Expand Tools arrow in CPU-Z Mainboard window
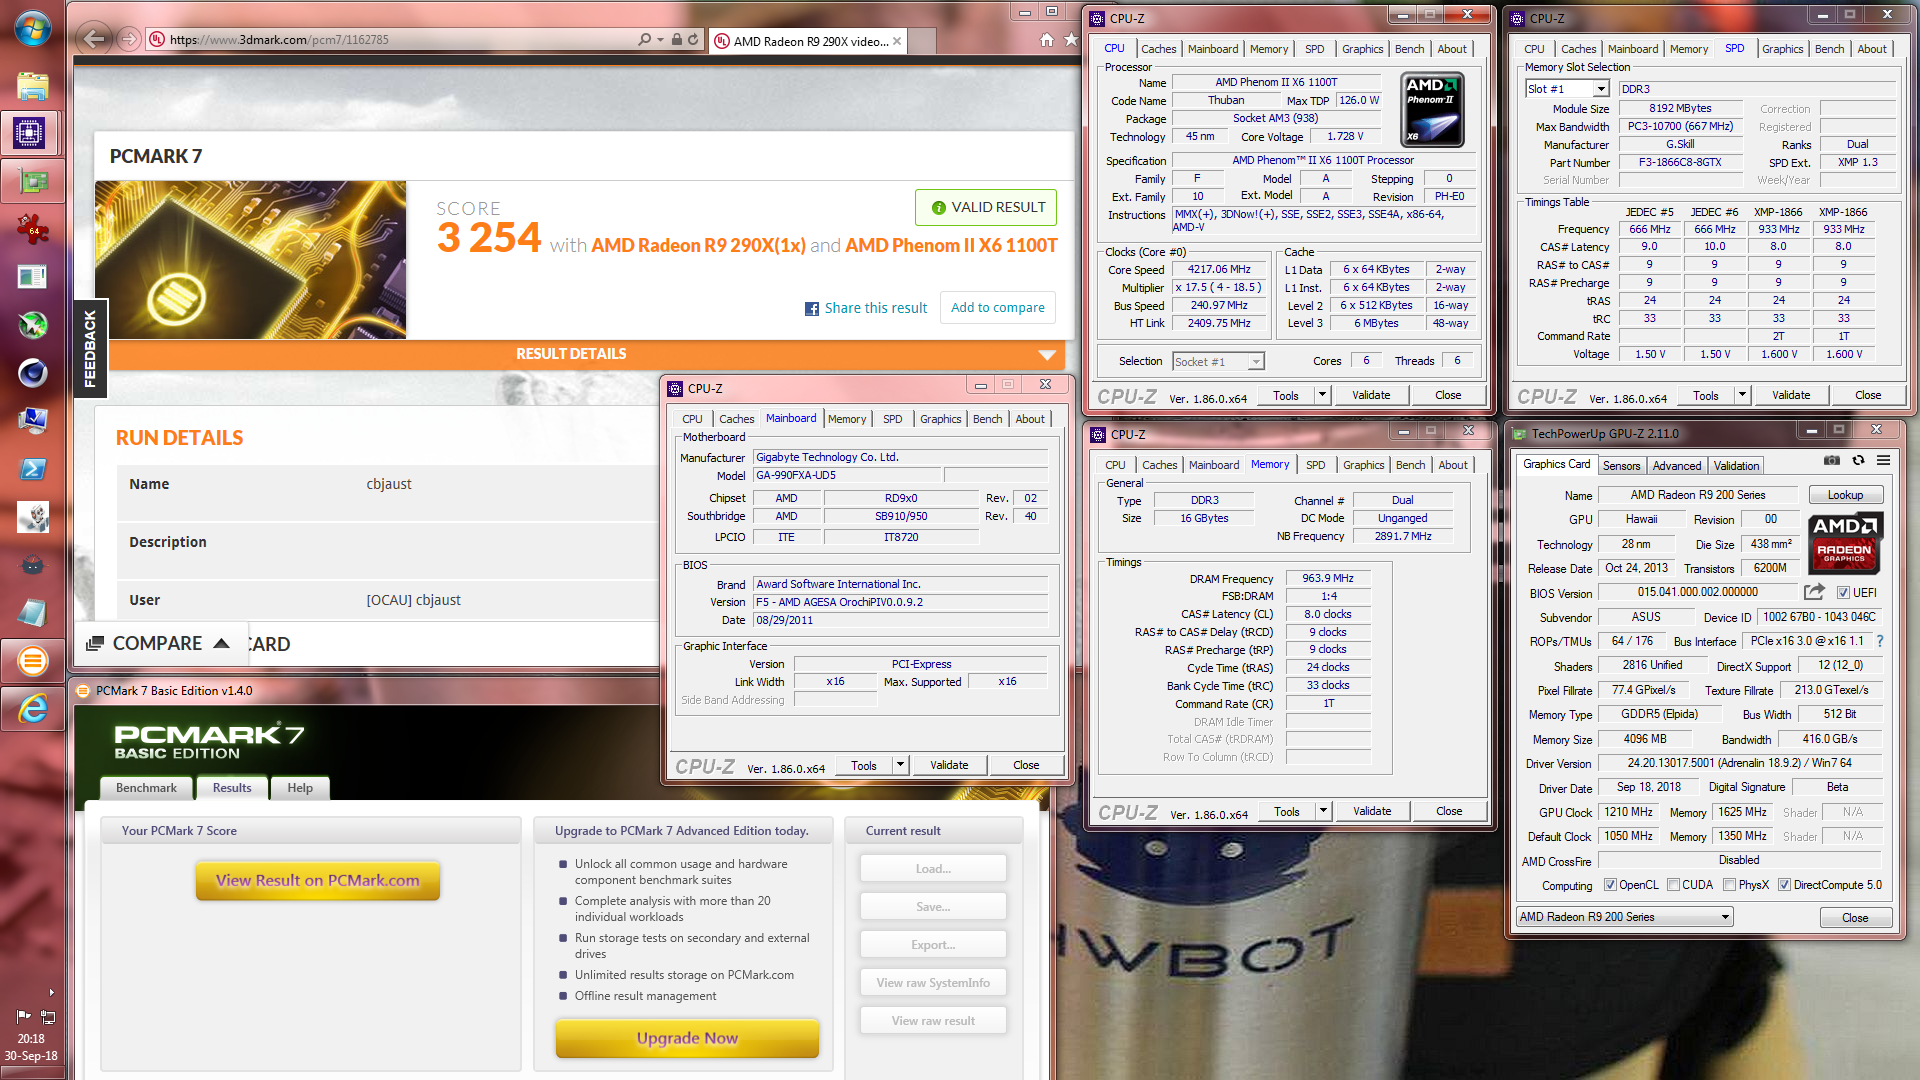This screenshot has width=1920, height=1080. (x=900, y=765)
